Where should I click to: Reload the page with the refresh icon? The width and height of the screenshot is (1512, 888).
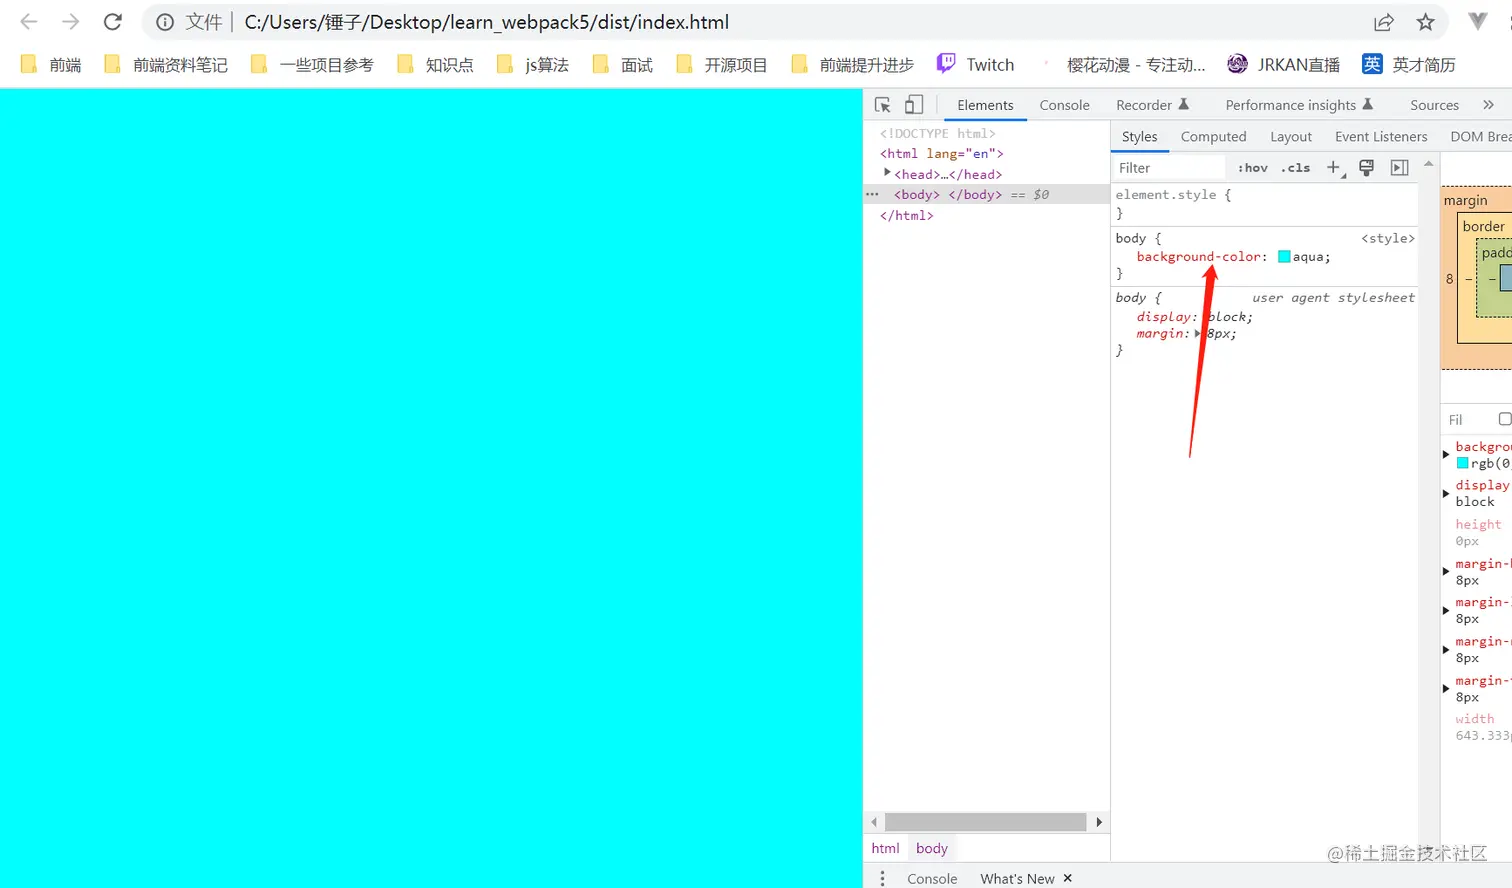click(113, 22)
